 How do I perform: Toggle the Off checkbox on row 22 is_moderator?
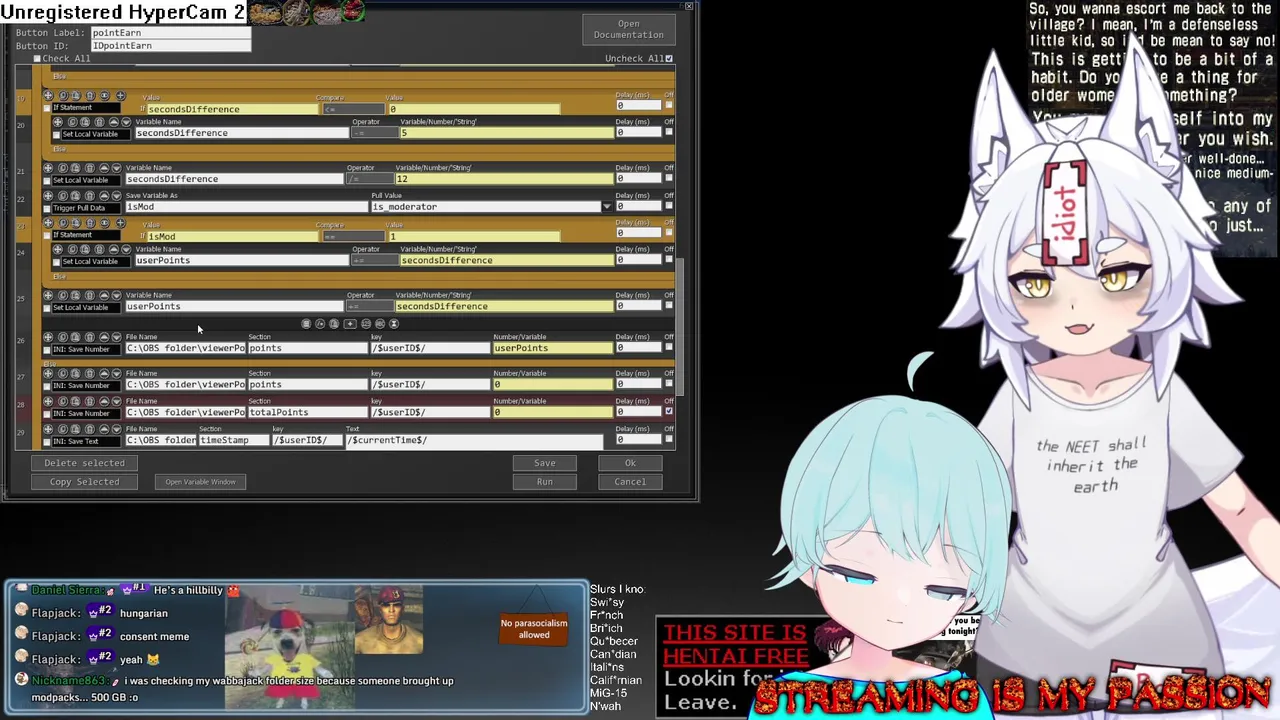tap(669, 205)
